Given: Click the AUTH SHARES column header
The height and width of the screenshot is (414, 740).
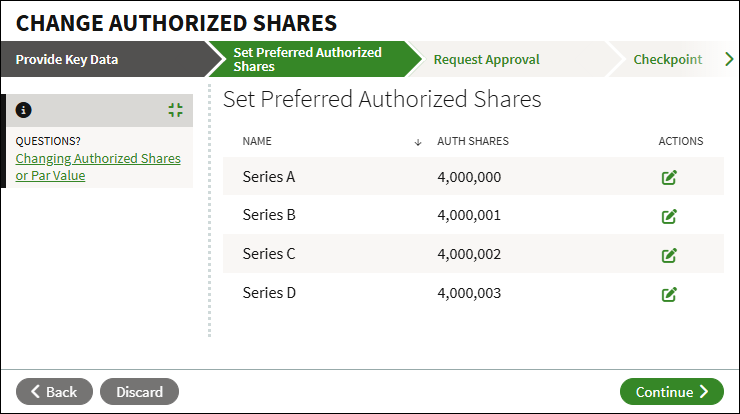Looking at the screenshot, I should click(x=473, y=141).
